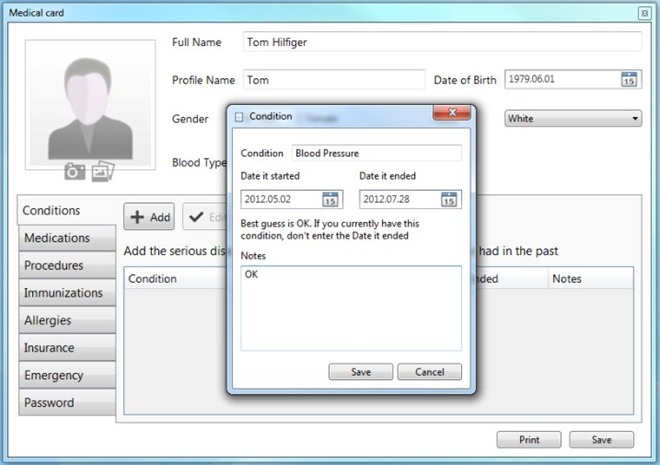Viewport: 660px width, 465px height.
Task: Click the Edit button with checkmark
Action: point(205,217)
